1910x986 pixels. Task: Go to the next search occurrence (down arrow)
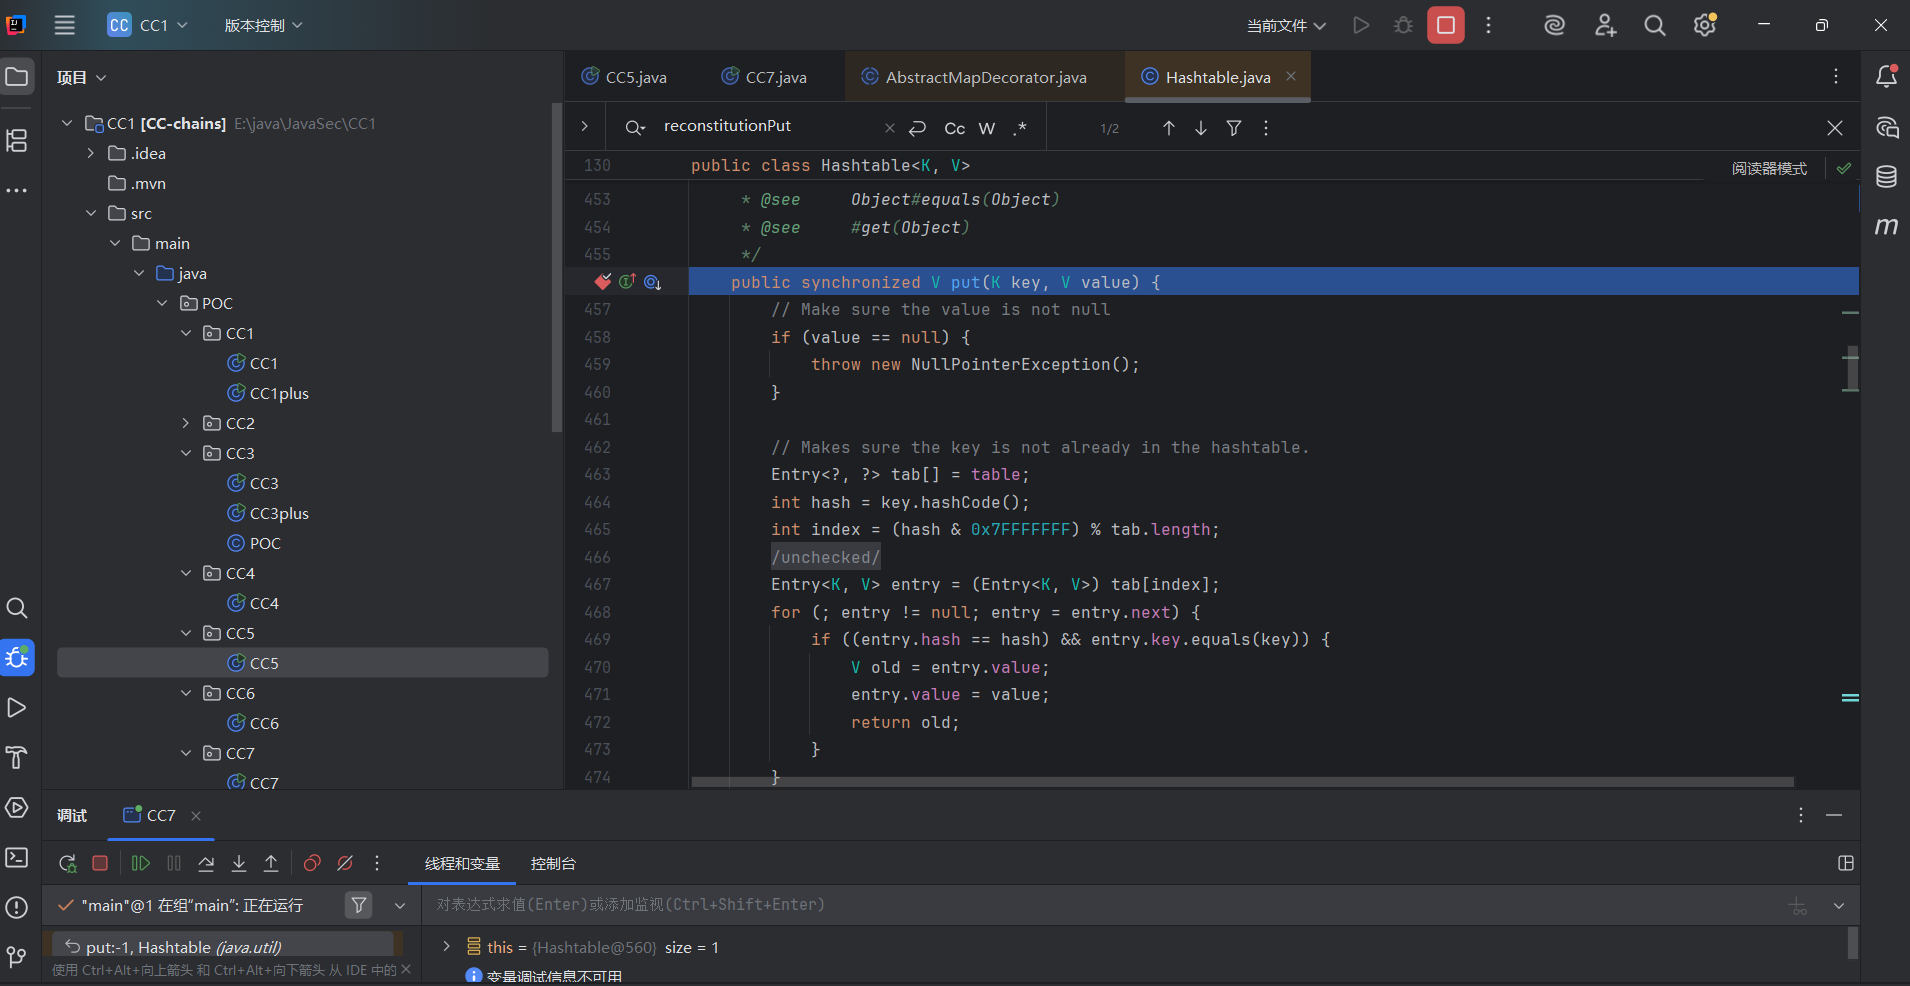[x=1201, y=128]
